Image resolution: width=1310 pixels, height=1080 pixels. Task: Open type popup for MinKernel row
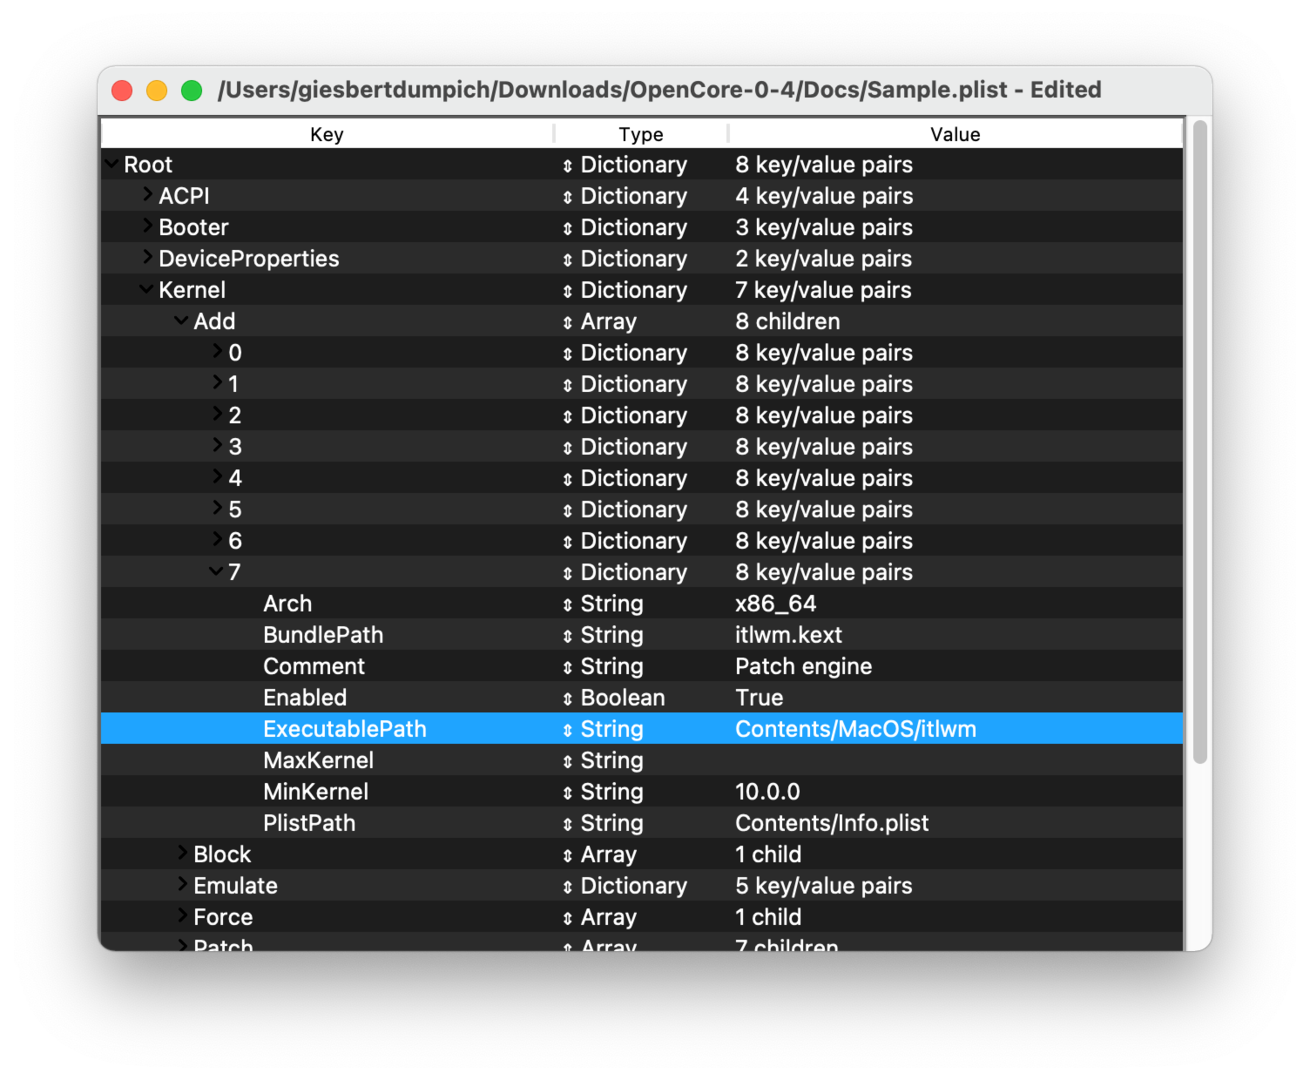[x=567, y=793]
